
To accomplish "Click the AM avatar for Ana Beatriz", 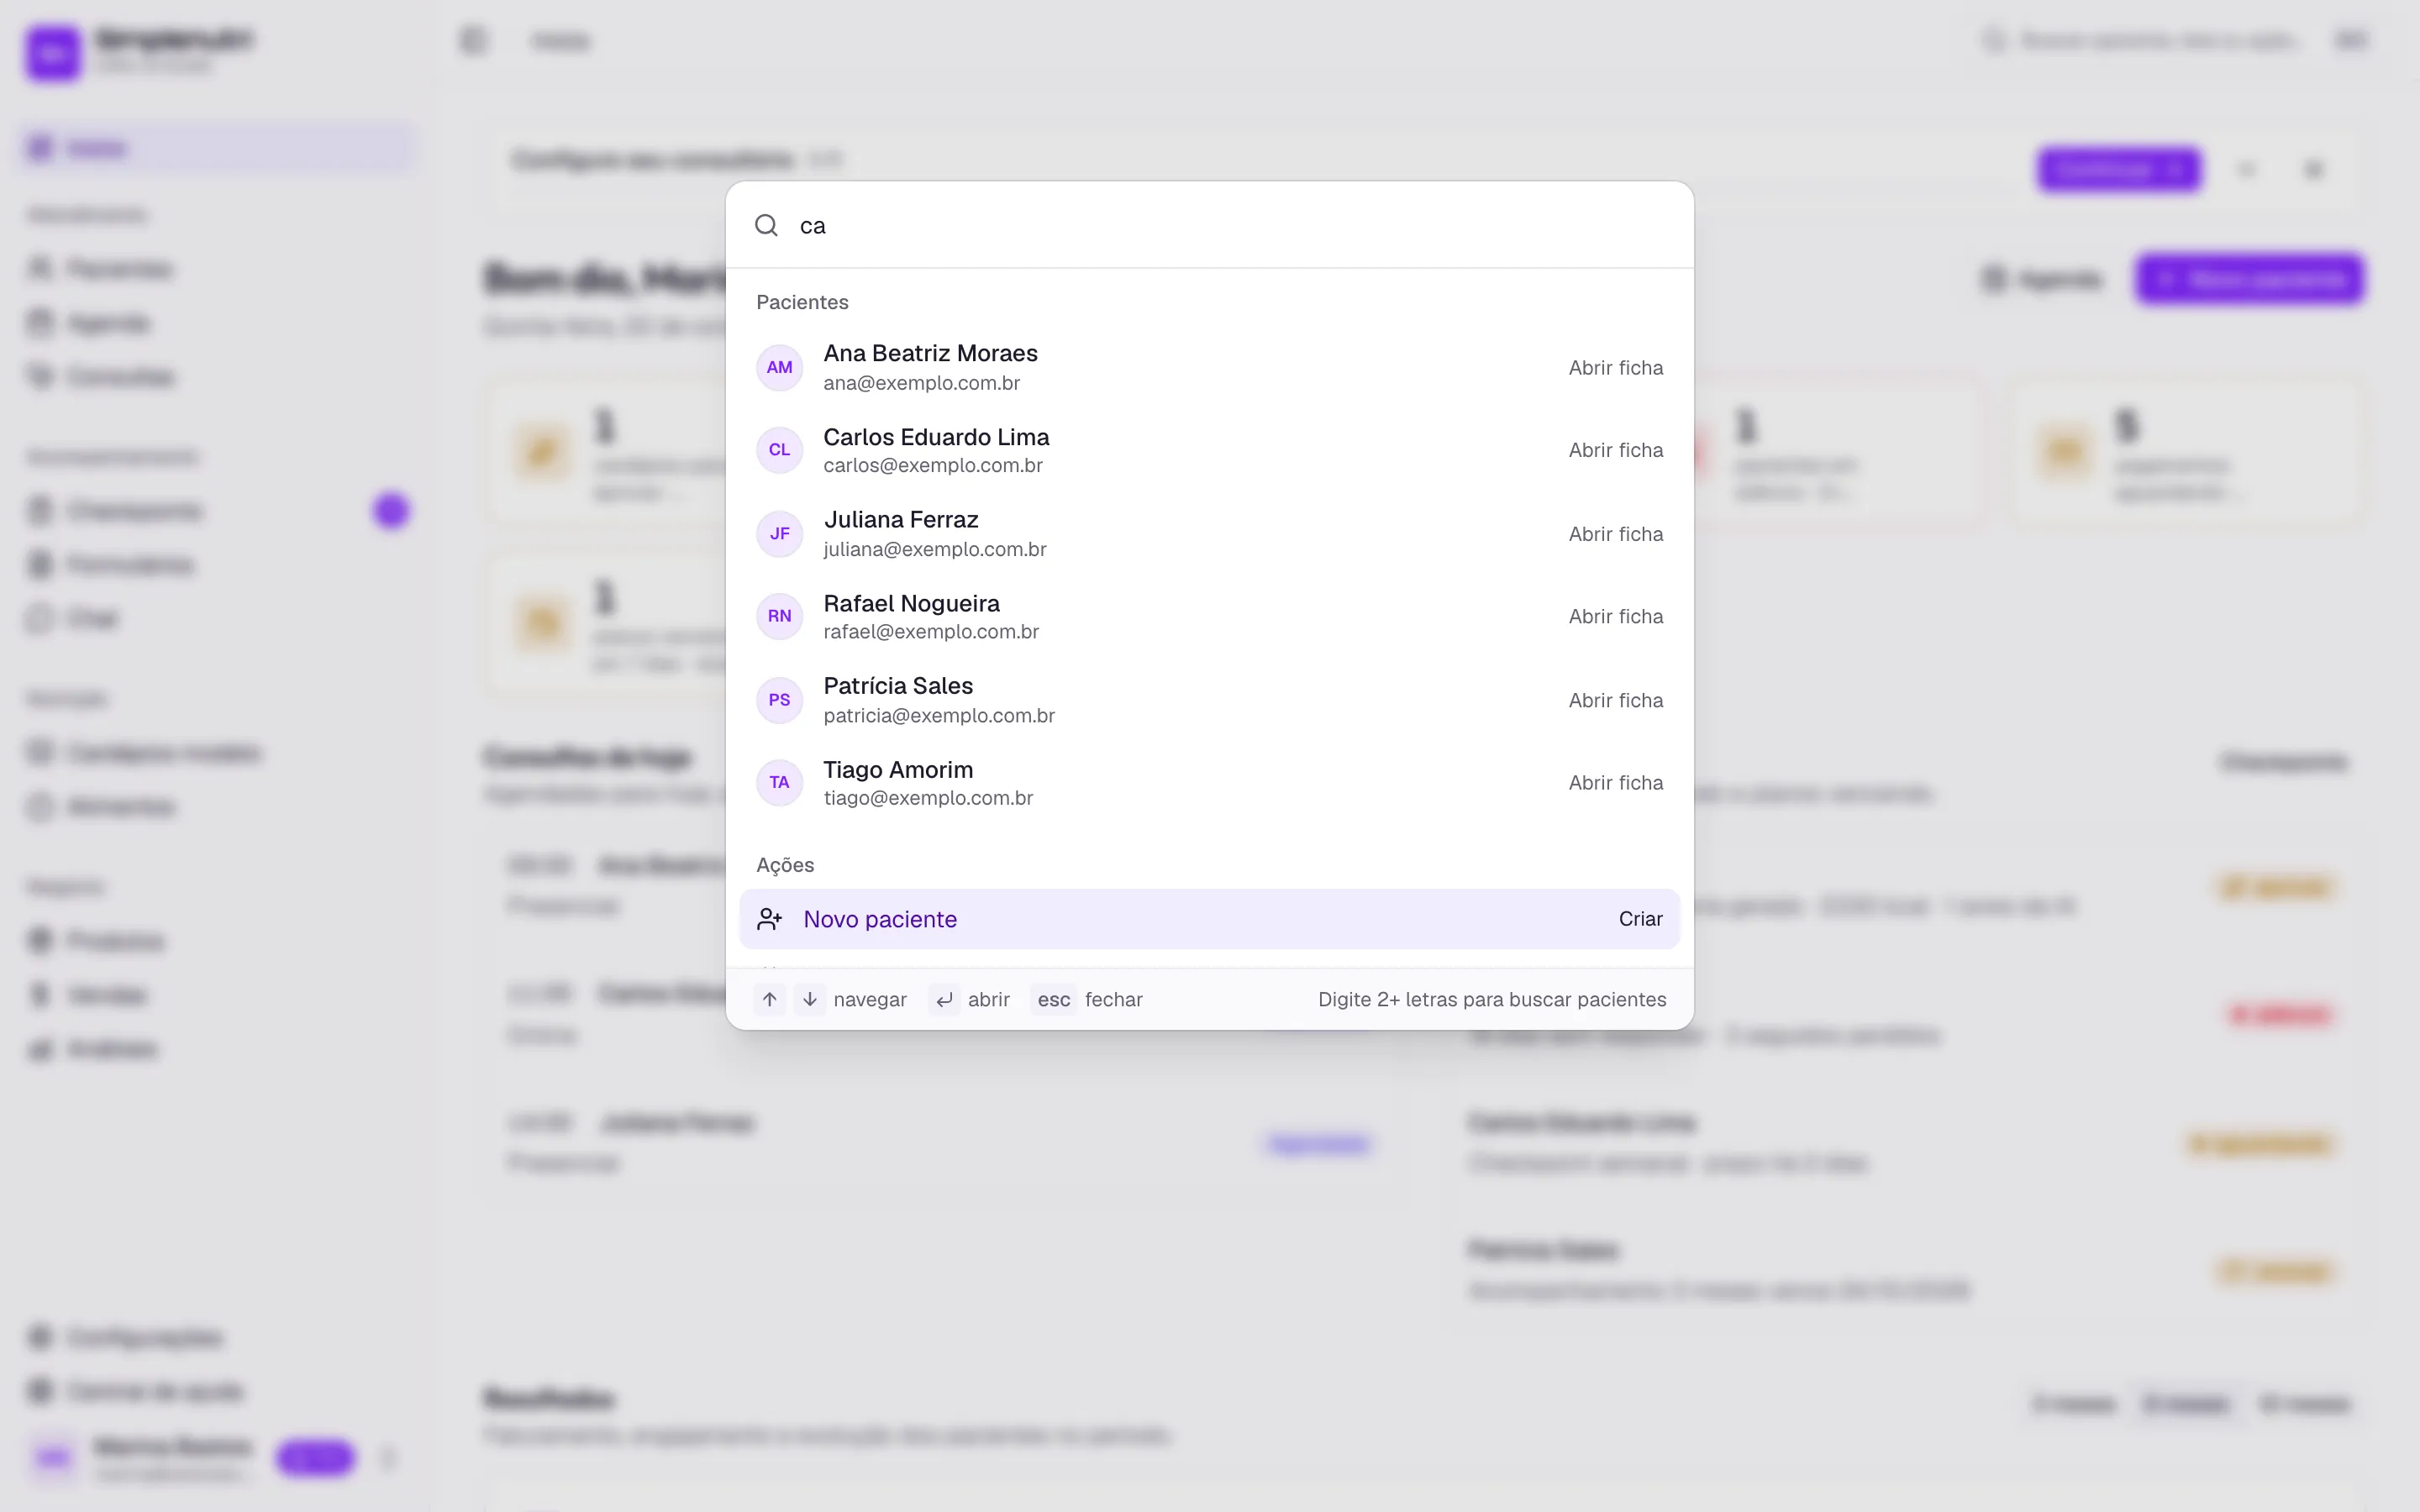I will click(x=779, y=367).
